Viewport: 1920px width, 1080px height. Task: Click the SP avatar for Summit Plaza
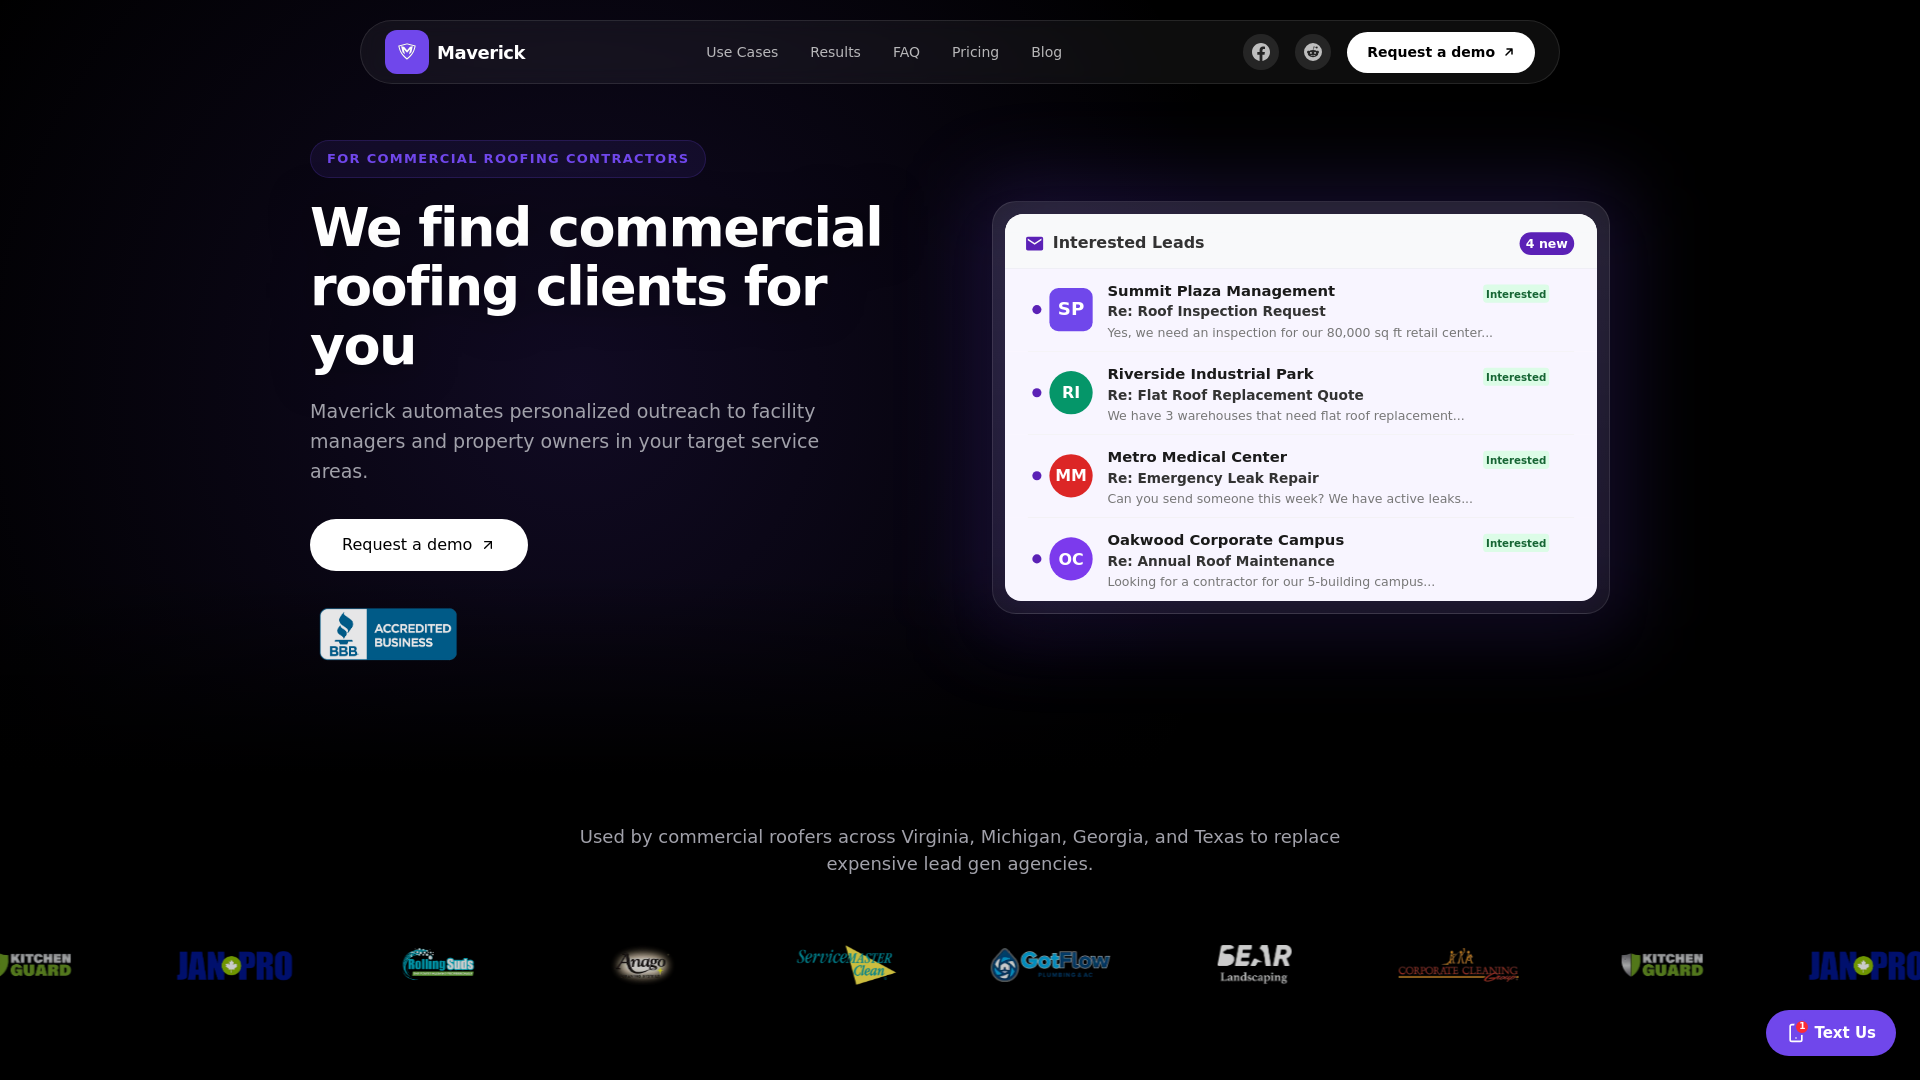point(1071,310)
